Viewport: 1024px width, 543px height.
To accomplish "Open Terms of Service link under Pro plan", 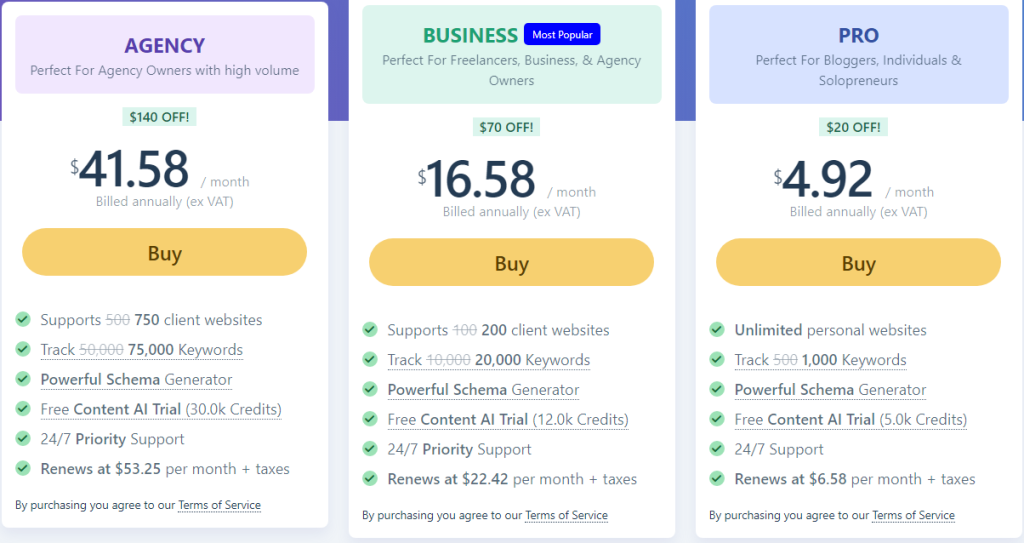I will coord(913,516).
